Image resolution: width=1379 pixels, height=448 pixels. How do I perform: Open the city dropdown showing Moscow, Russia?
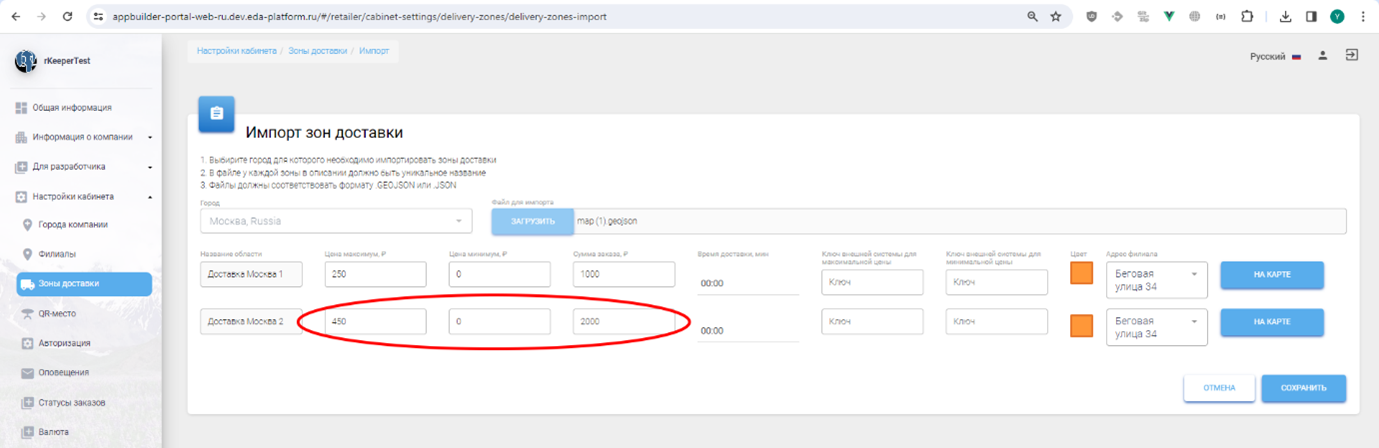pos(335,221)
